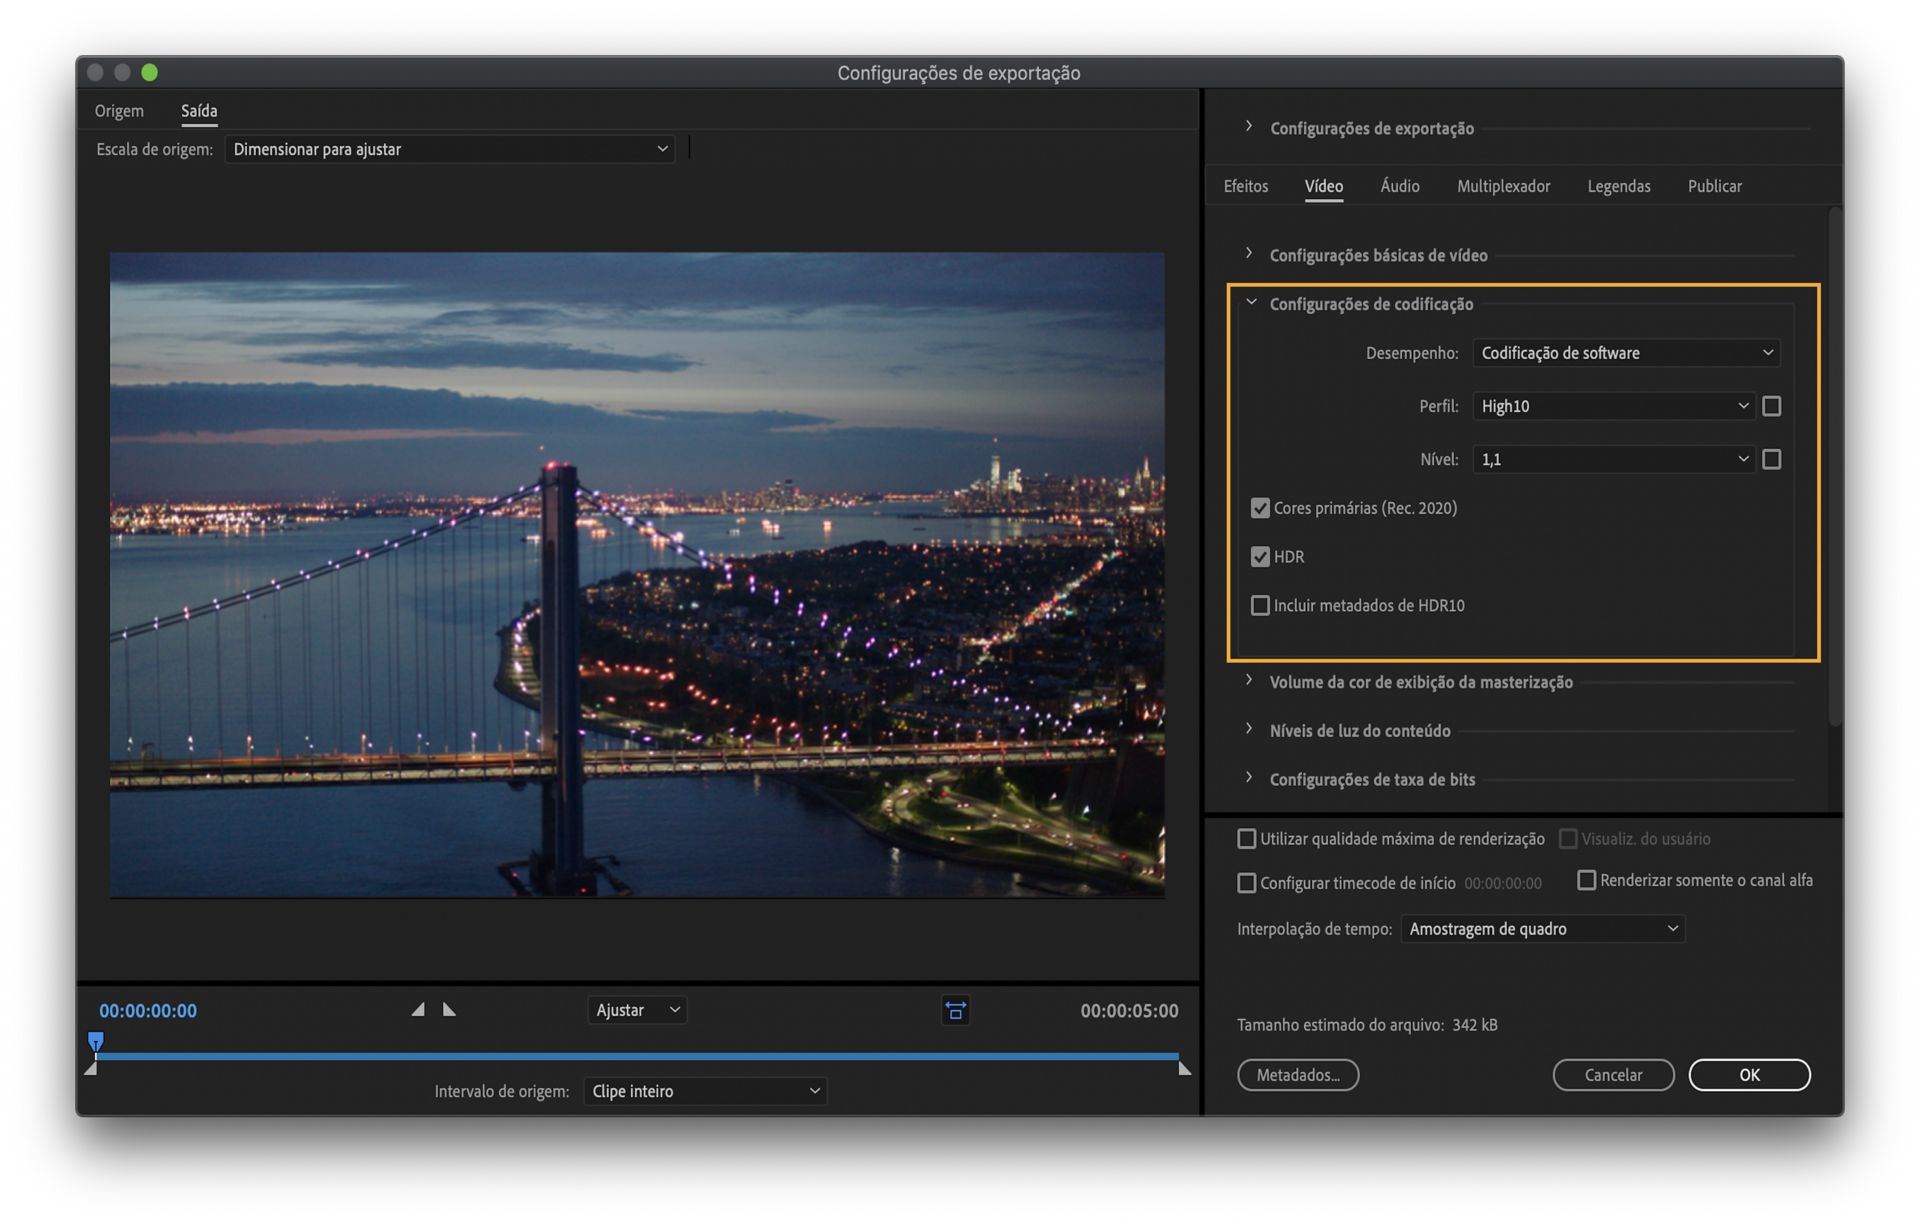
Task: Disable the HDR checkbox
Action: pyautogui.click(x=1260, y=557)
